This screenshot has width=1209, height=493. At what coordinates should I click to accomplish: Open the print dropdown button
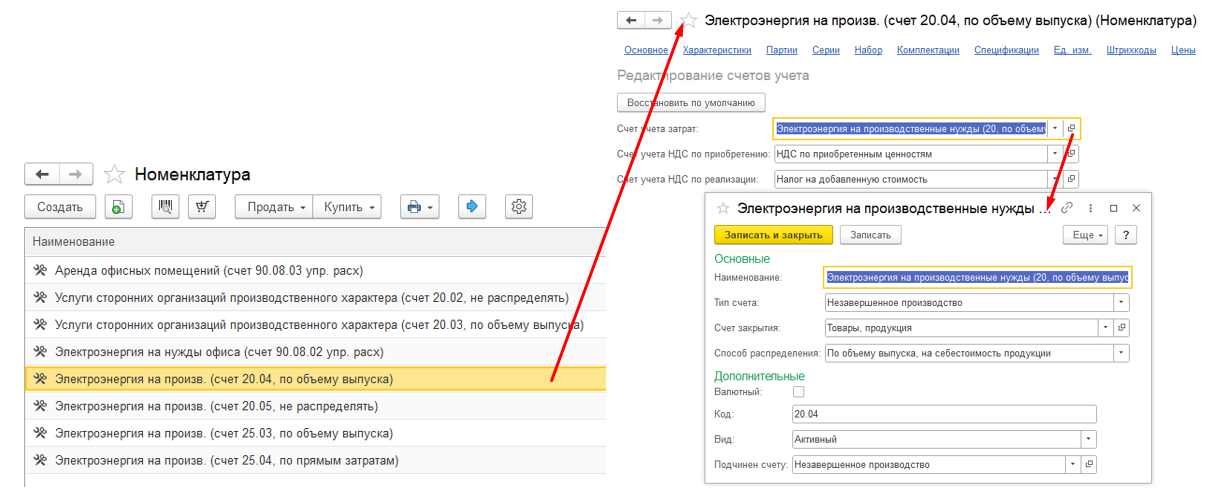[419, 207]
